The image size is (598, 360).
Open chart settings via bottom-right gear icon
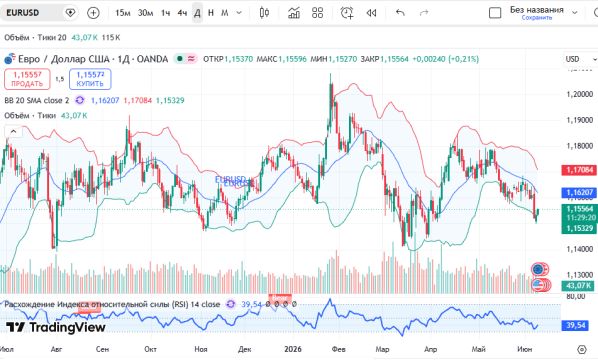[582, 349]
